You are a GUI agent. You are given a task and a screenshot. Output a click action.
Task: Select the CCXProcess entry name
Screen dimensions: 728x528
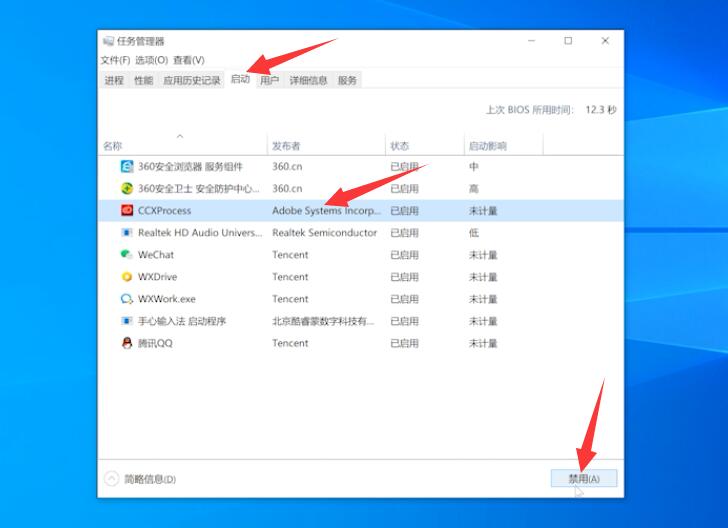point(164,210)
